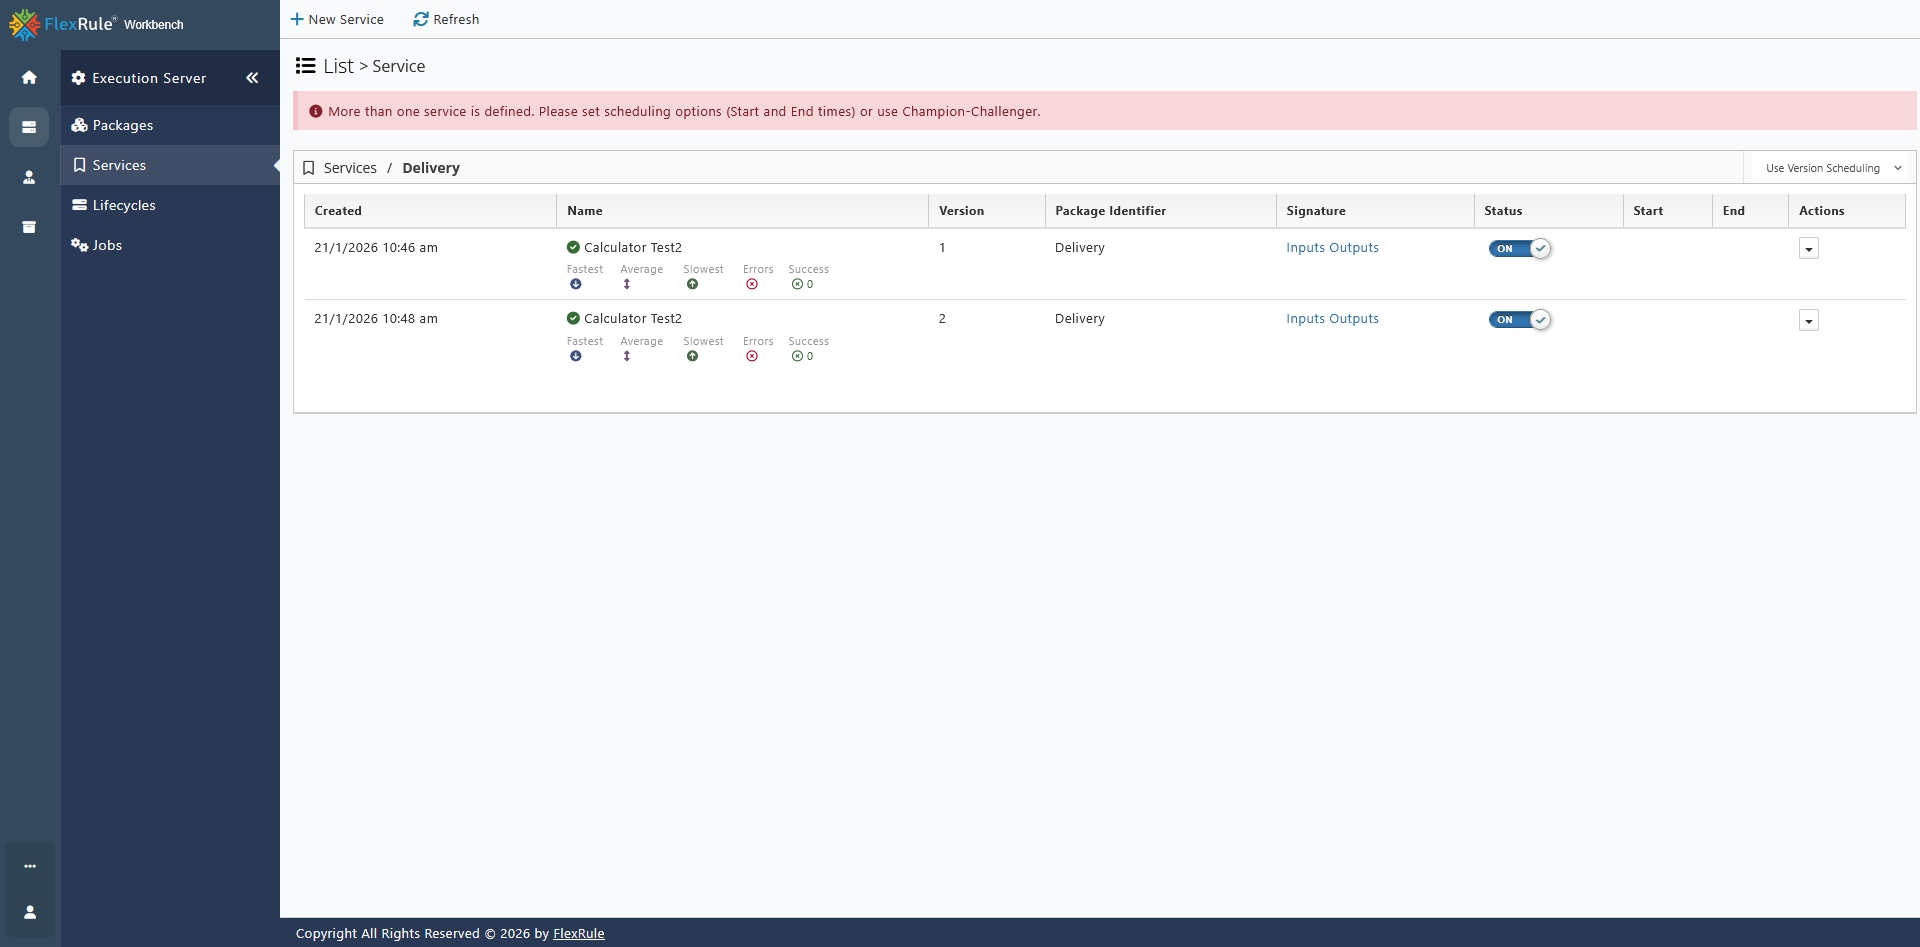Click the plus icon for New Service

pyautogui.click(x=297, y=19)
